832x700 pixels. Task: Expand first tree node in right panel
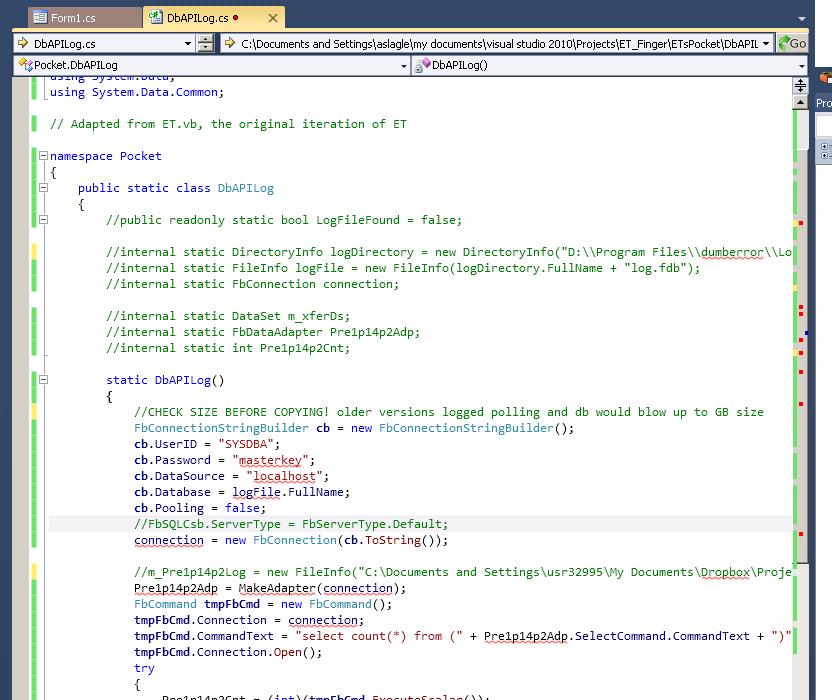click(824, 146)
